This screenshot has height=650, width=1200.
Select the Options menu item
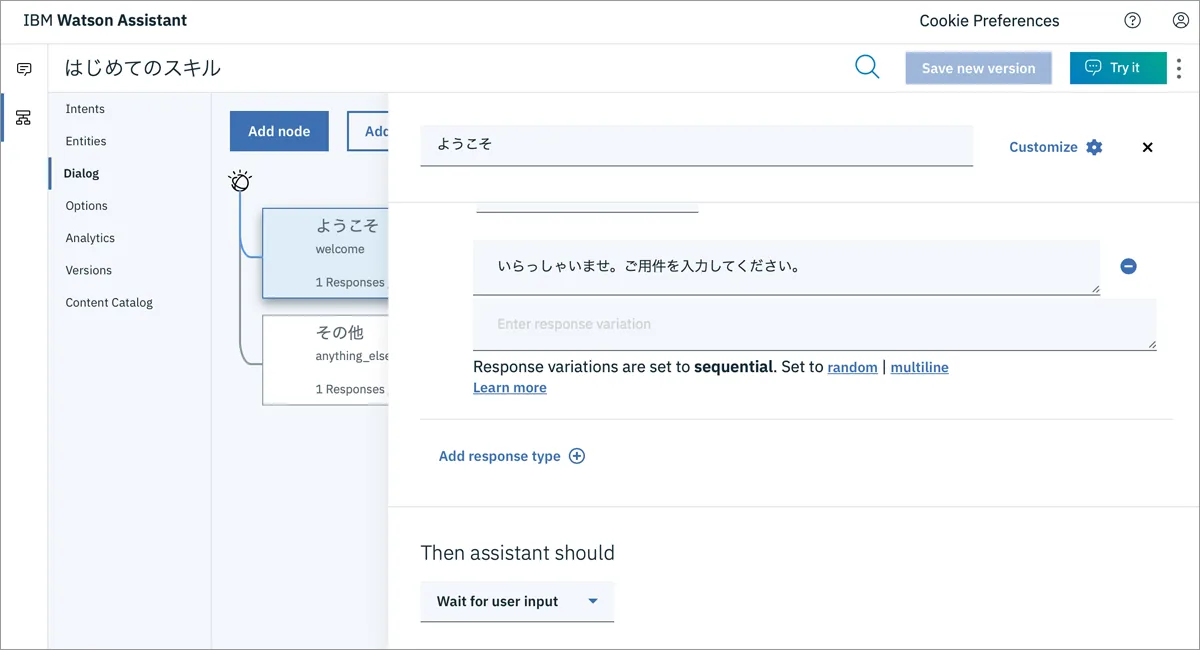[86, 206]
